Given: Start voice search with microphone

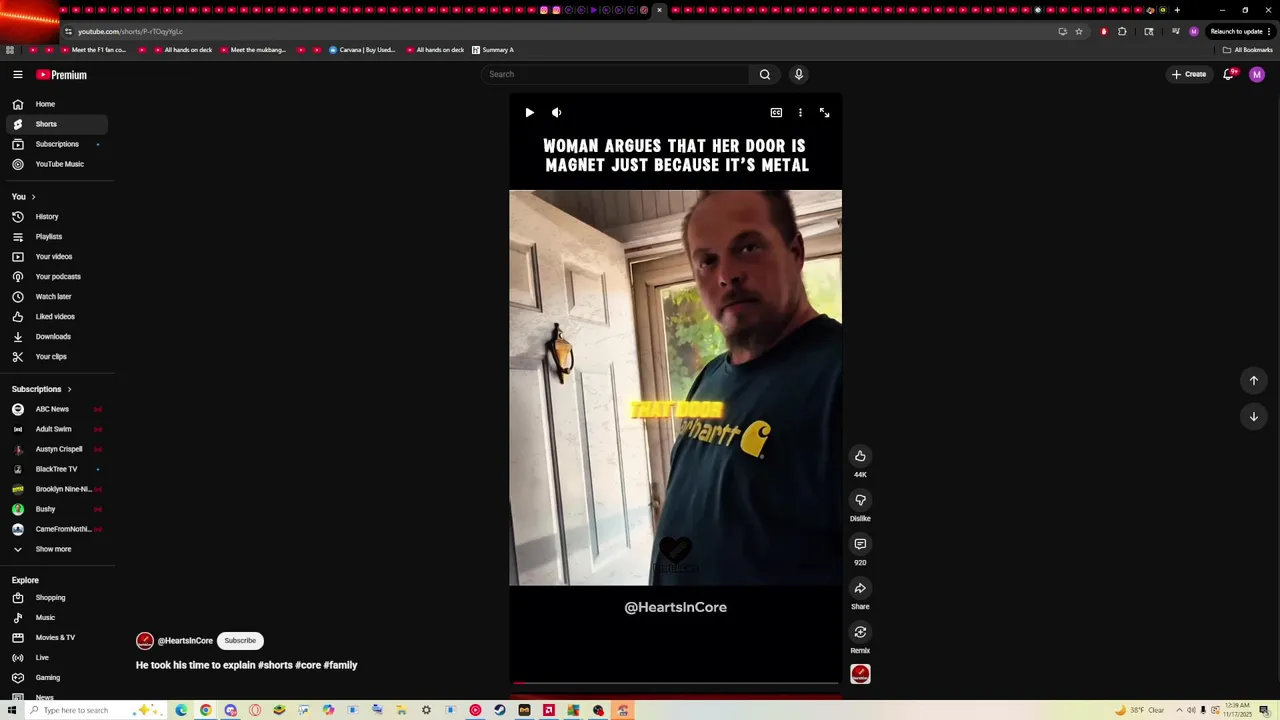Looking at the screenshot, I should point(799,74).
